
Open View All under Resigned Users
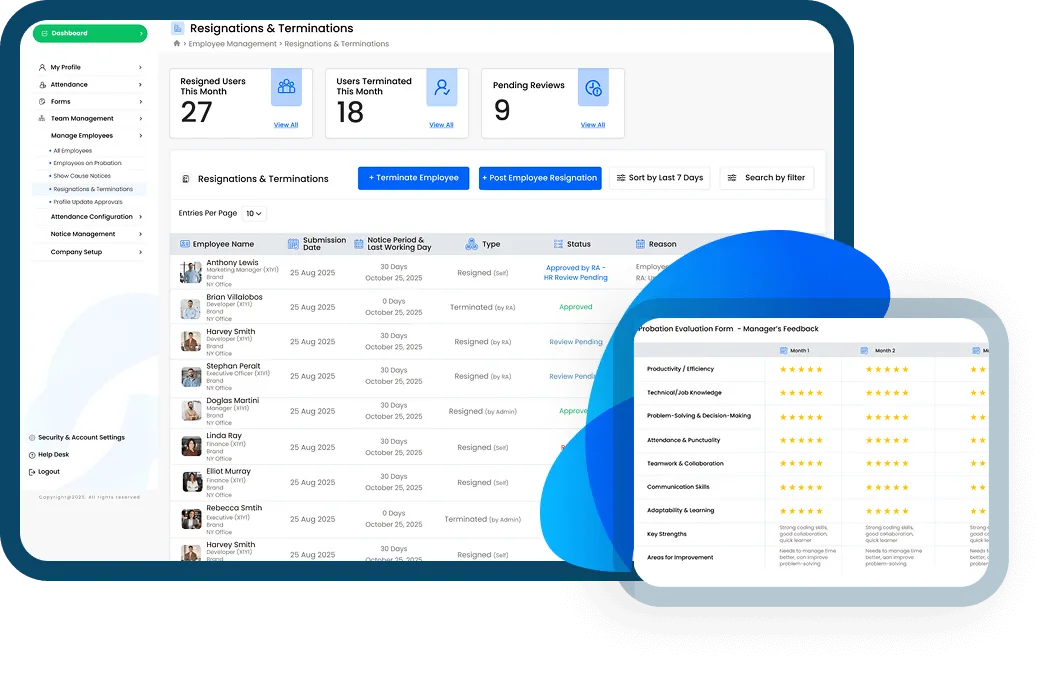[285, 125]
